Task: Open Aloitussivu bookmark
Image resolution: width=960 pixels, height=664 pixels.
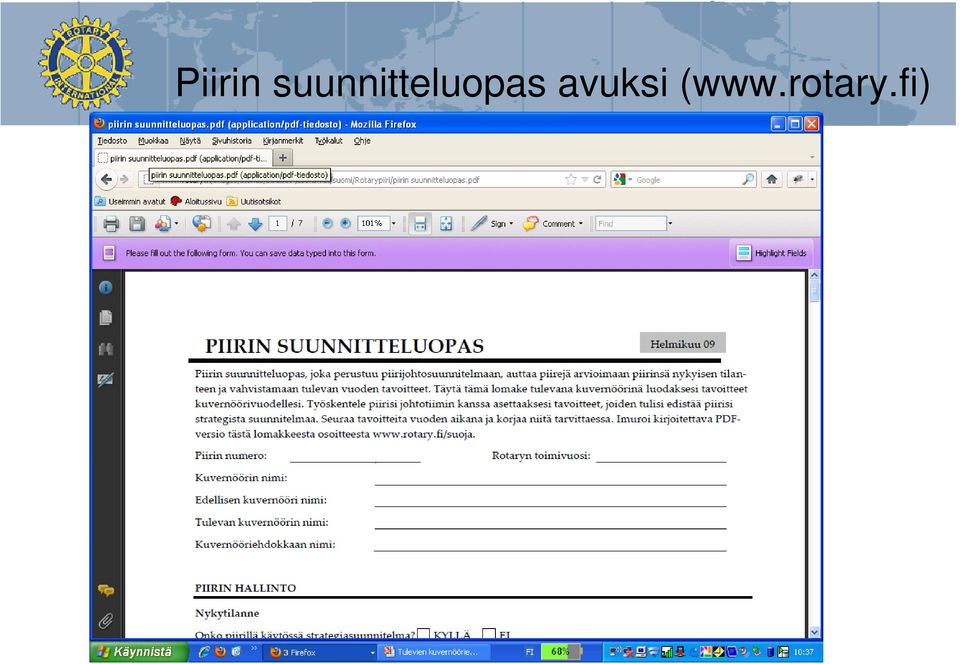Action: click(196, 201)
